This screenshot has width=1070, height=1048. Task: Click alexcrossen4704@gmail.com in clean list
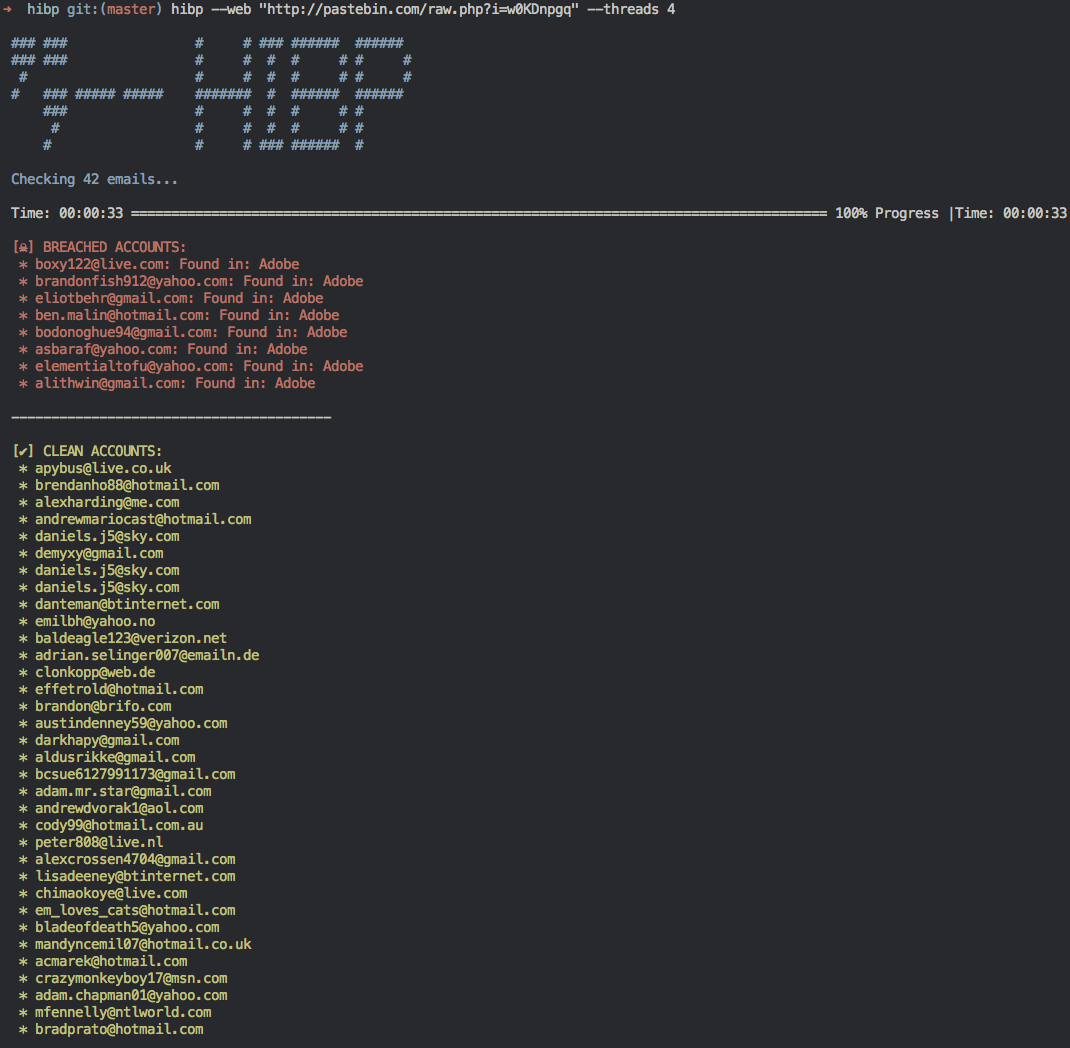(x=135, y=861)
